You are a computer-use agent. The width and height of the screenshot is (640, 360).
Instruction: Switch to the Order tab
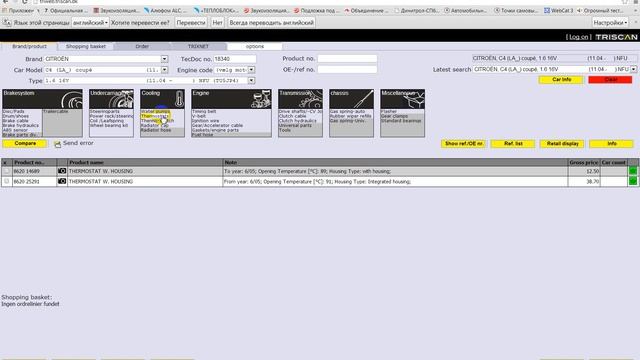coord(142,47)
